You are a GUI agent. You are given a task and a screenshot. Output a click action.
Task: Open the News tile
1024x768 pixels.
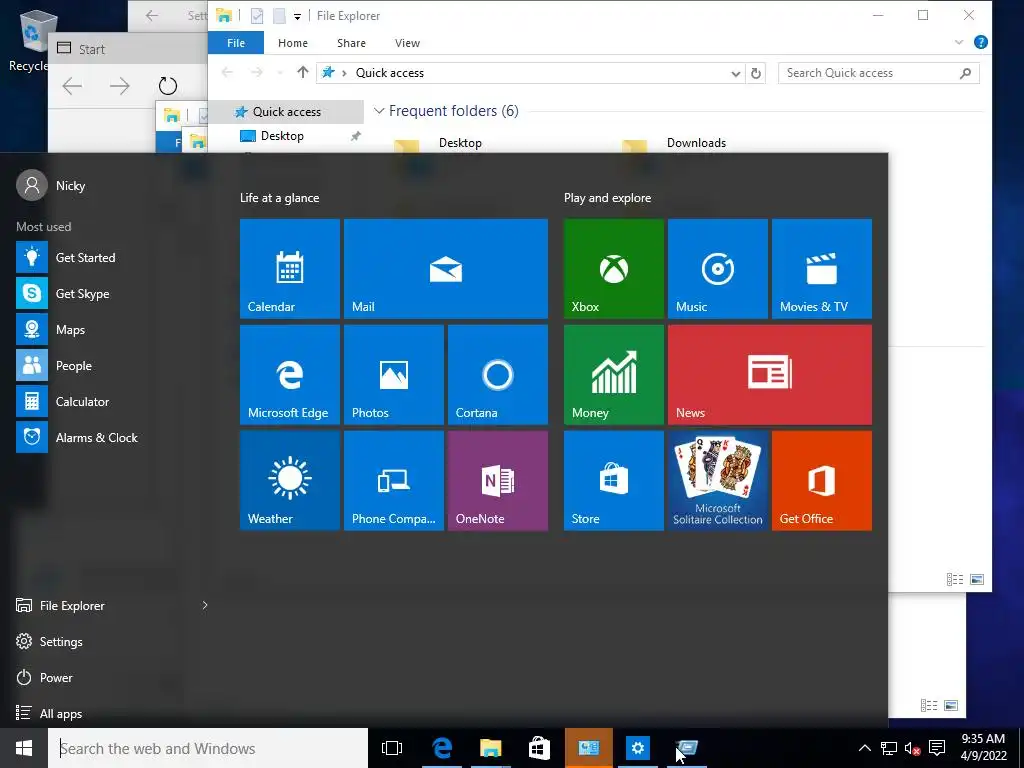tap(770, 375)
